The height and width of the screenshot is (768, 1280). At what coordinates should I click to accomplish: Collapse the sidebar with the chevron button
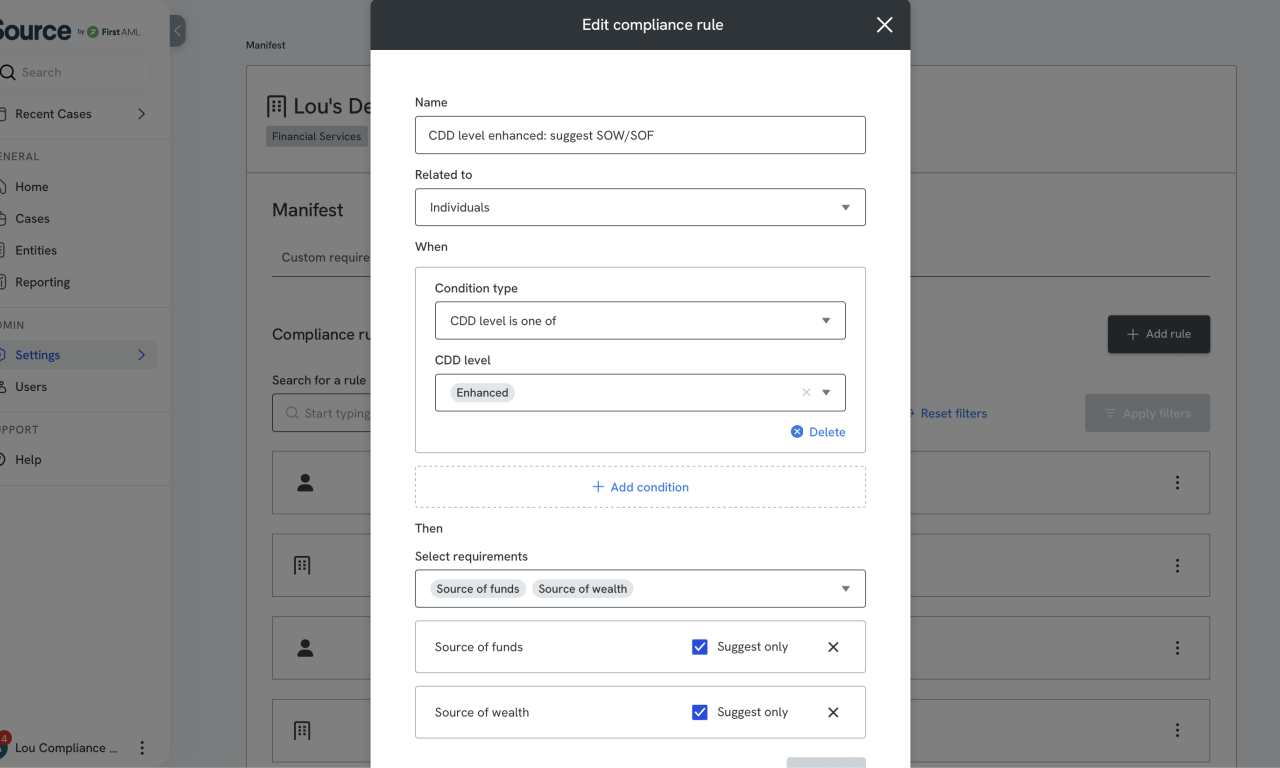178,30
